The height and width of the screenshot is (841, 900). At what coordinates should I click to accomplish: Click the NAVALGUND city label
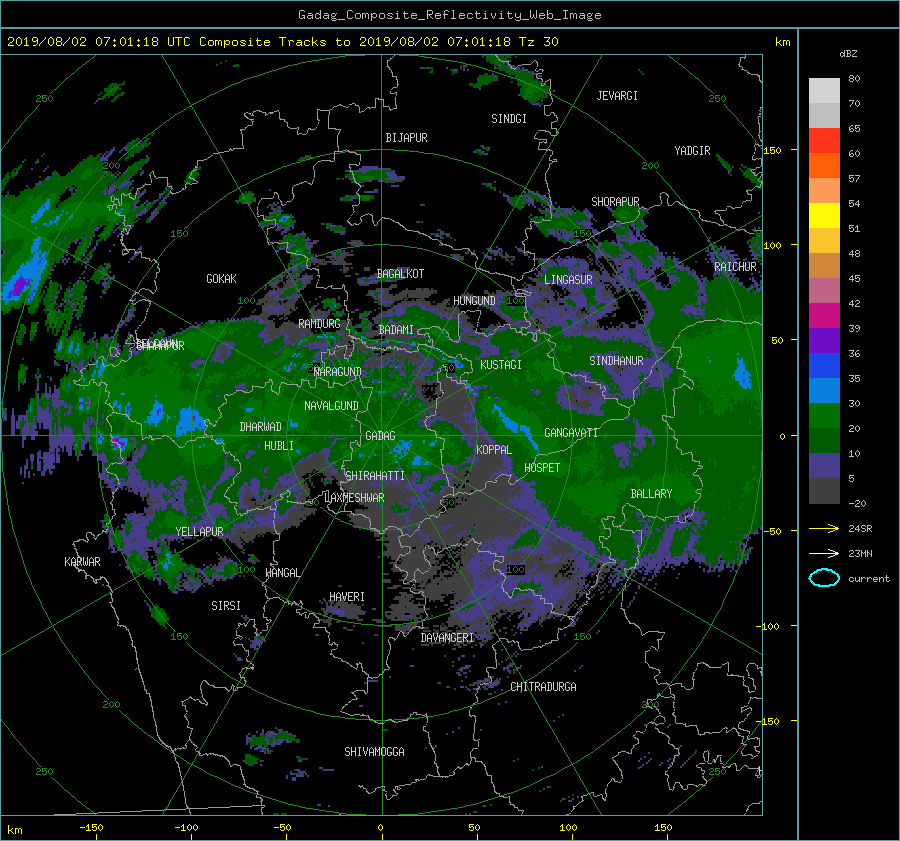pos(331,406)
